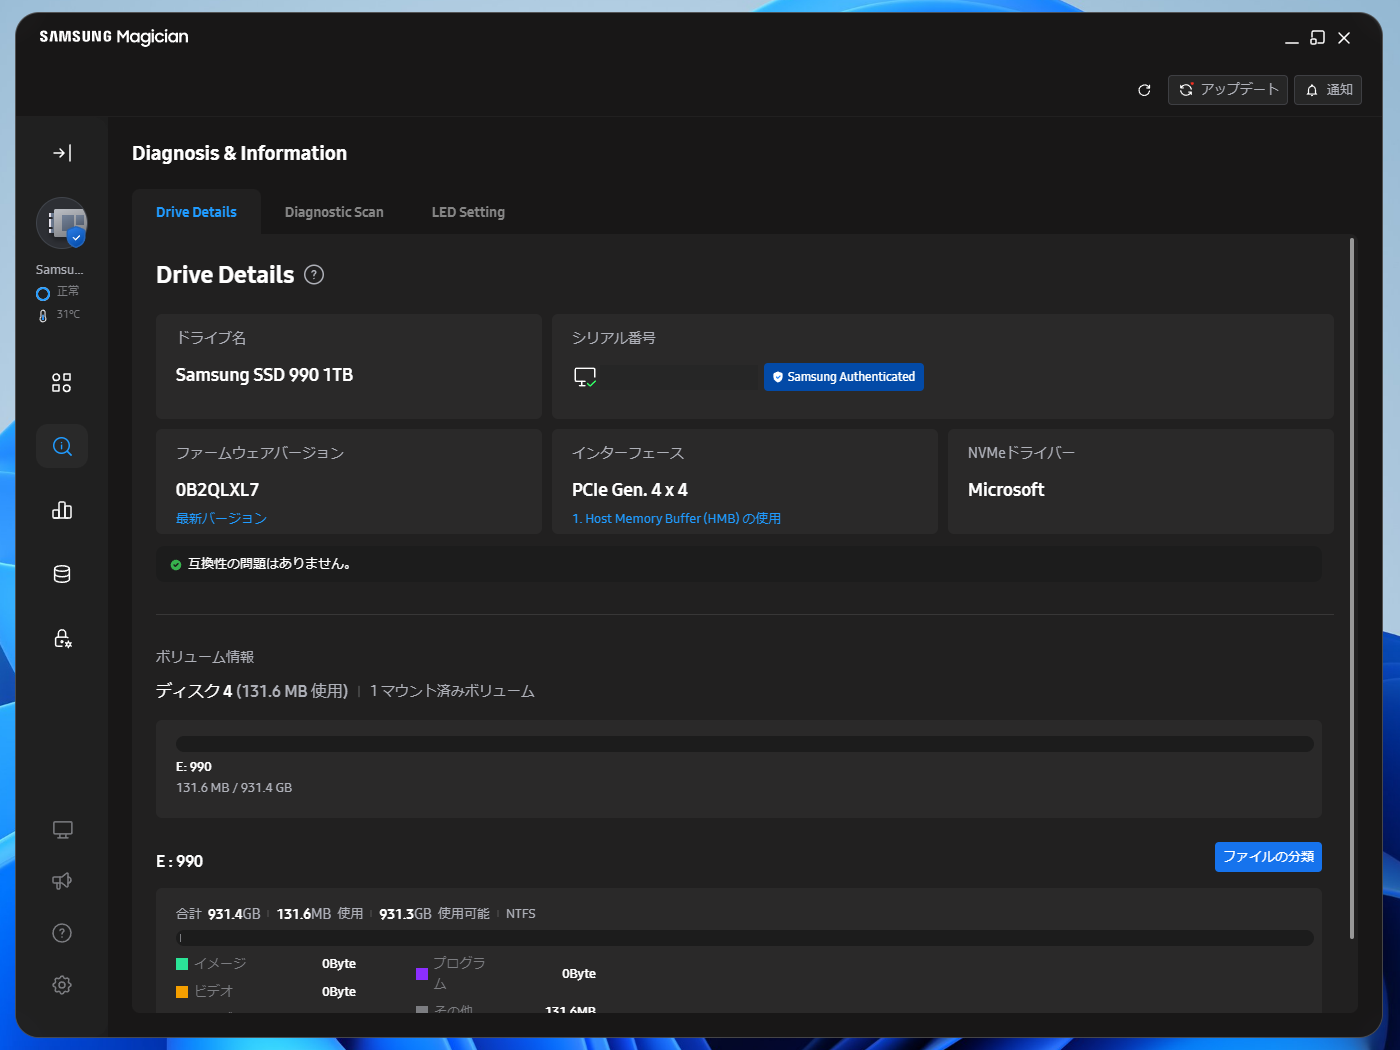
Task: Click the 正常 drive status indicator
Action: (x=58, y=292)
